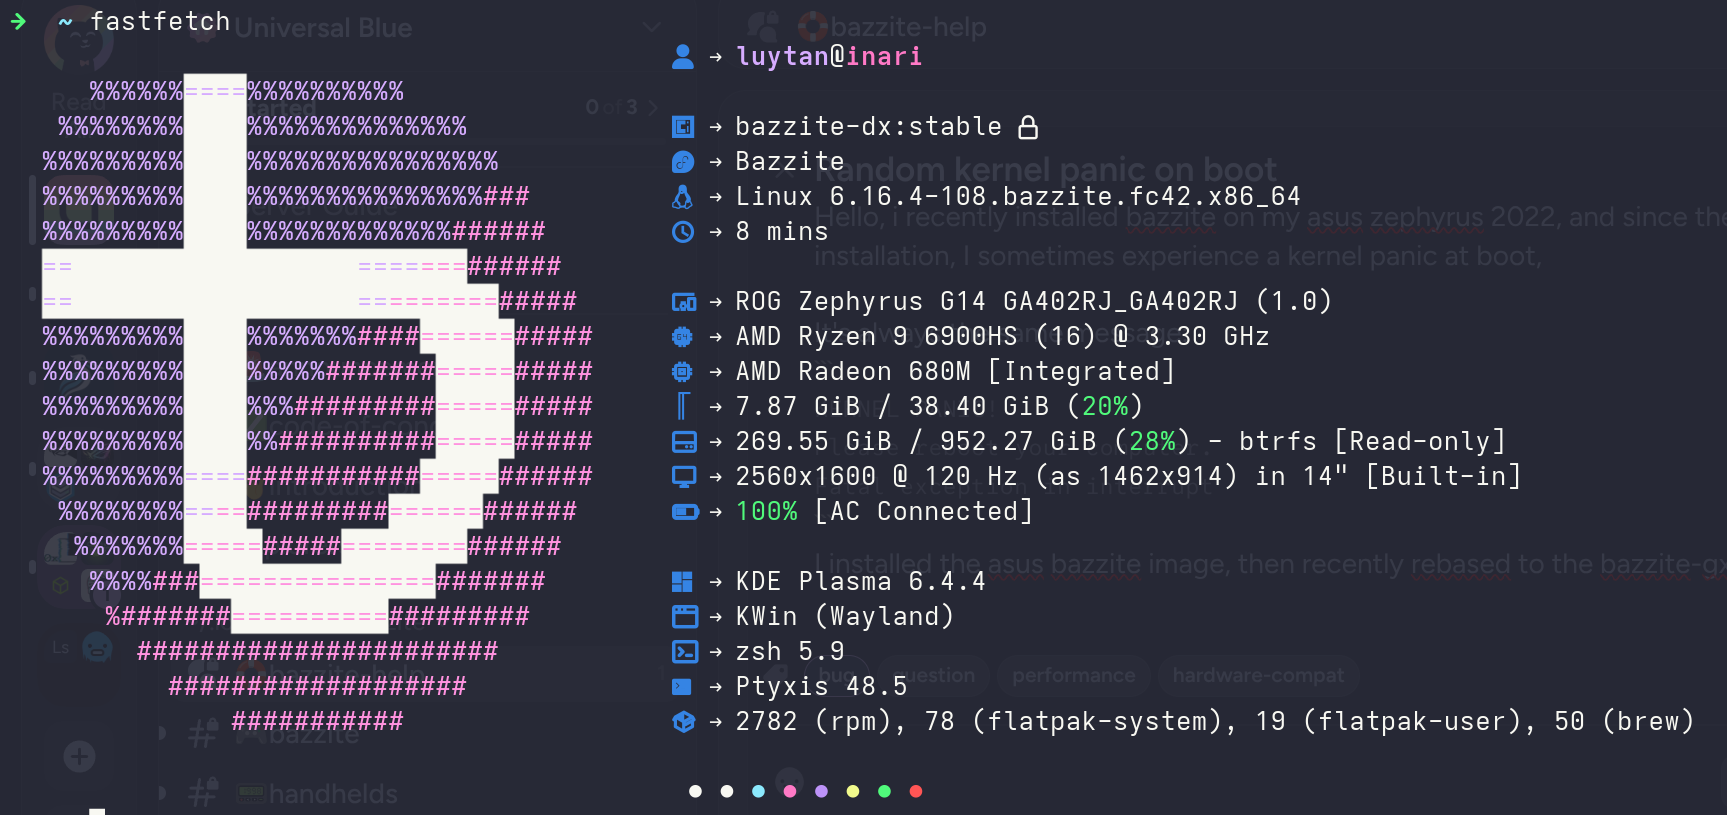Click the terminal icon beside Ptyxis
Viewport: 1727px width, 815px height.
(682, 686)
